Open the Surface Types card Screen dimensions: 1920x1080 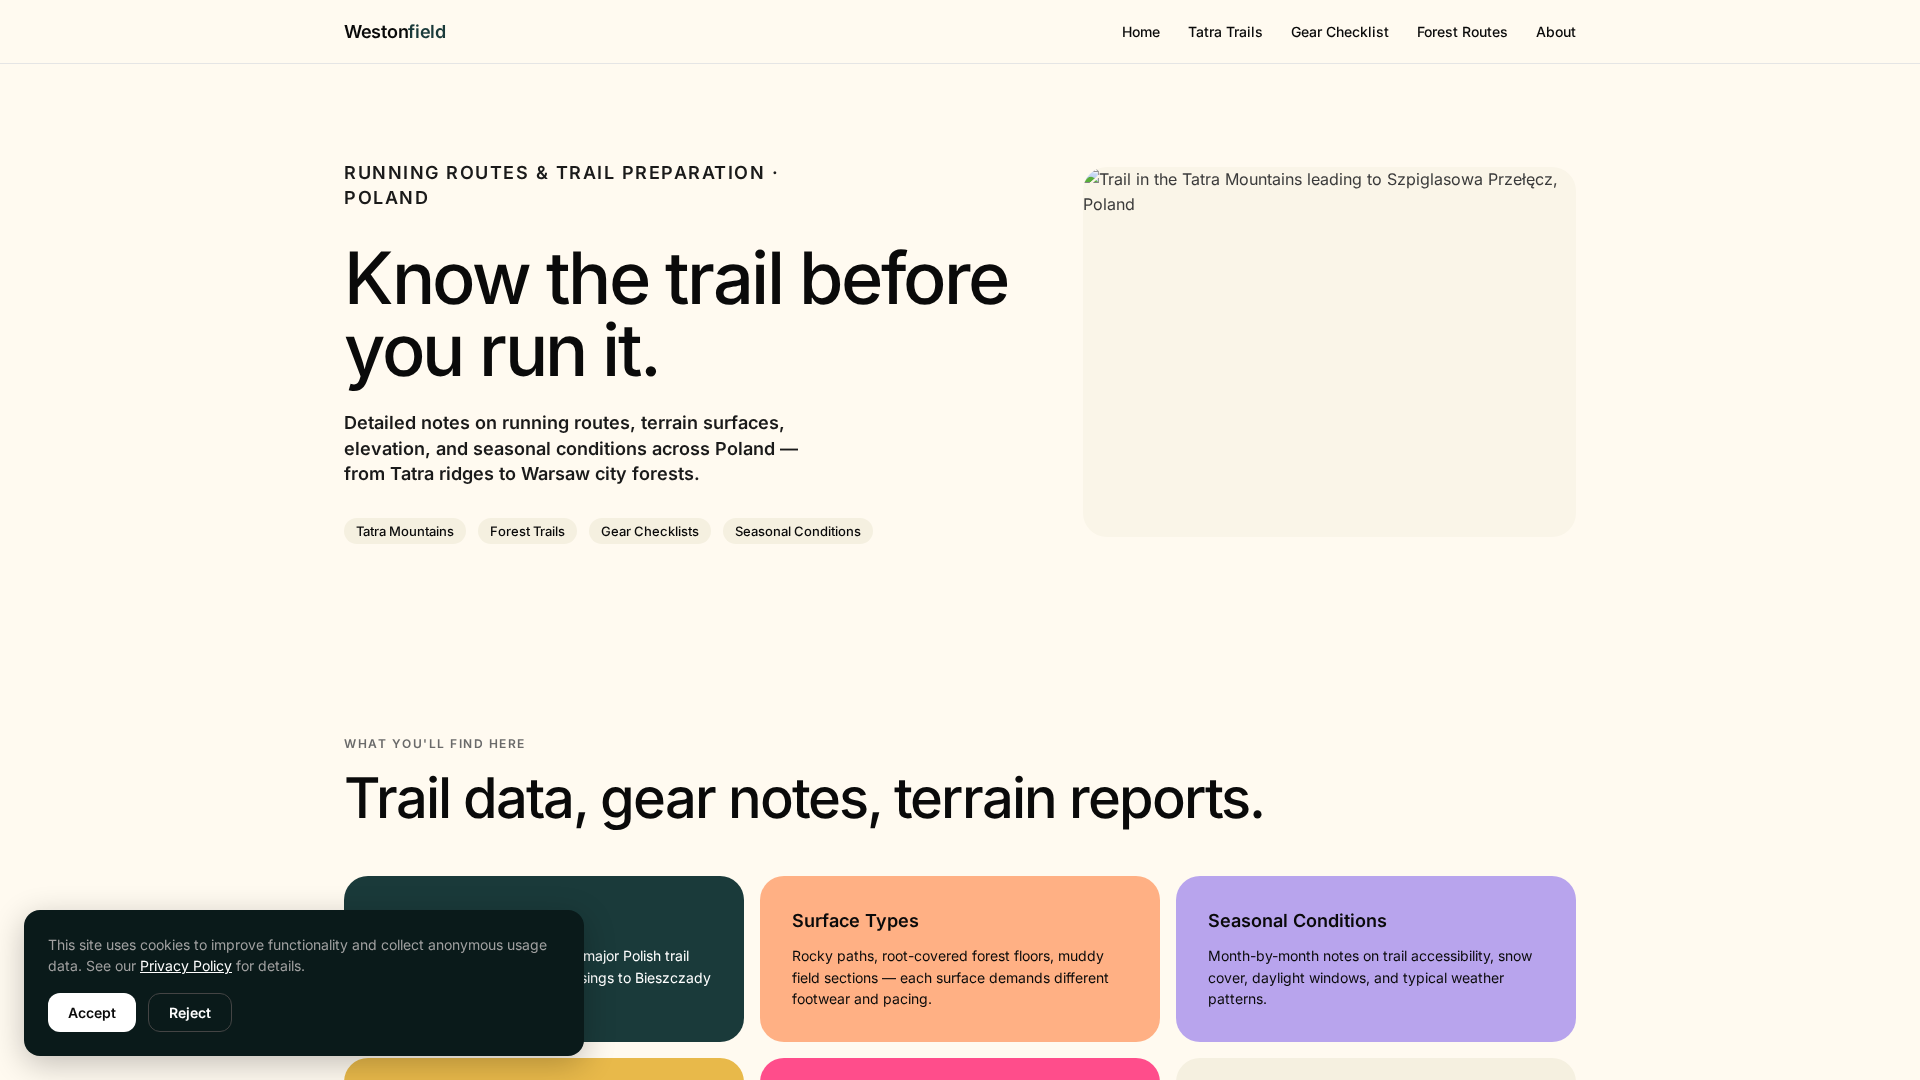pos(960,959)
